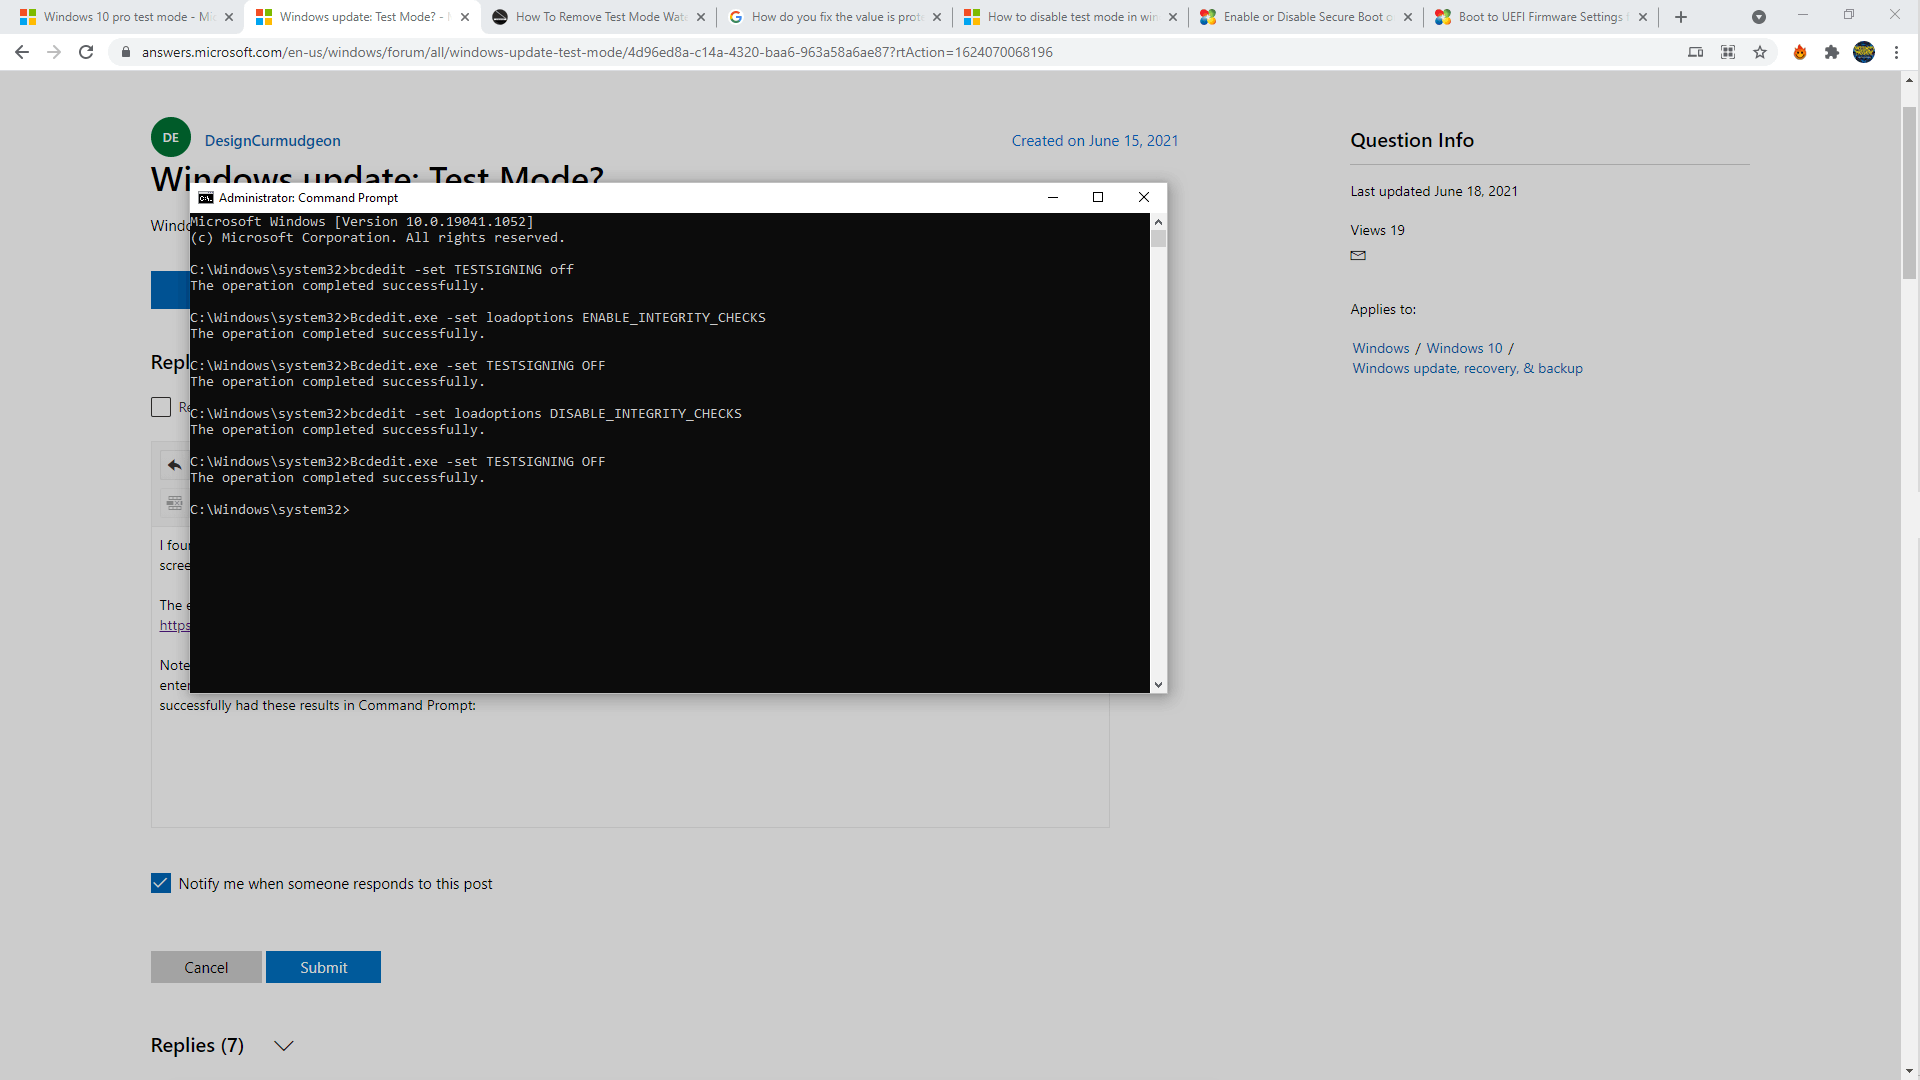Tick the checkbox below the Reply heading
Image resolution: width=1920 pixels, height=1080 pixels.
tap(161, 407)
